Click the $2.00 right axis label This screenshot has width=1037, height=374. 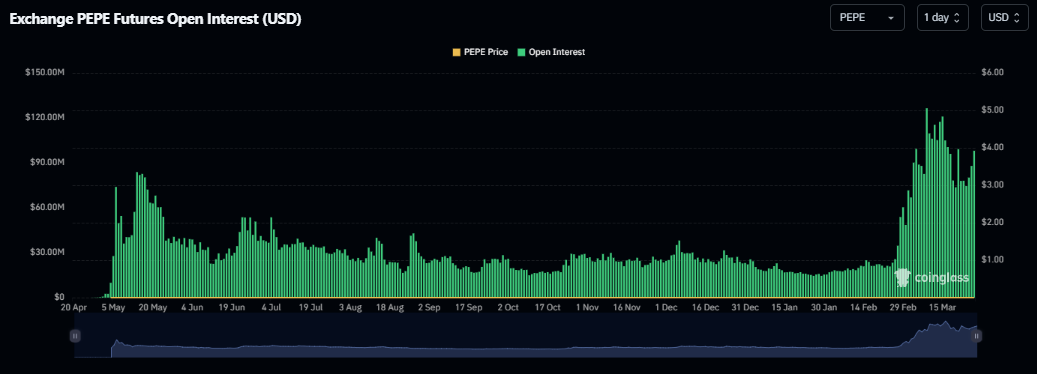point(994,222)
